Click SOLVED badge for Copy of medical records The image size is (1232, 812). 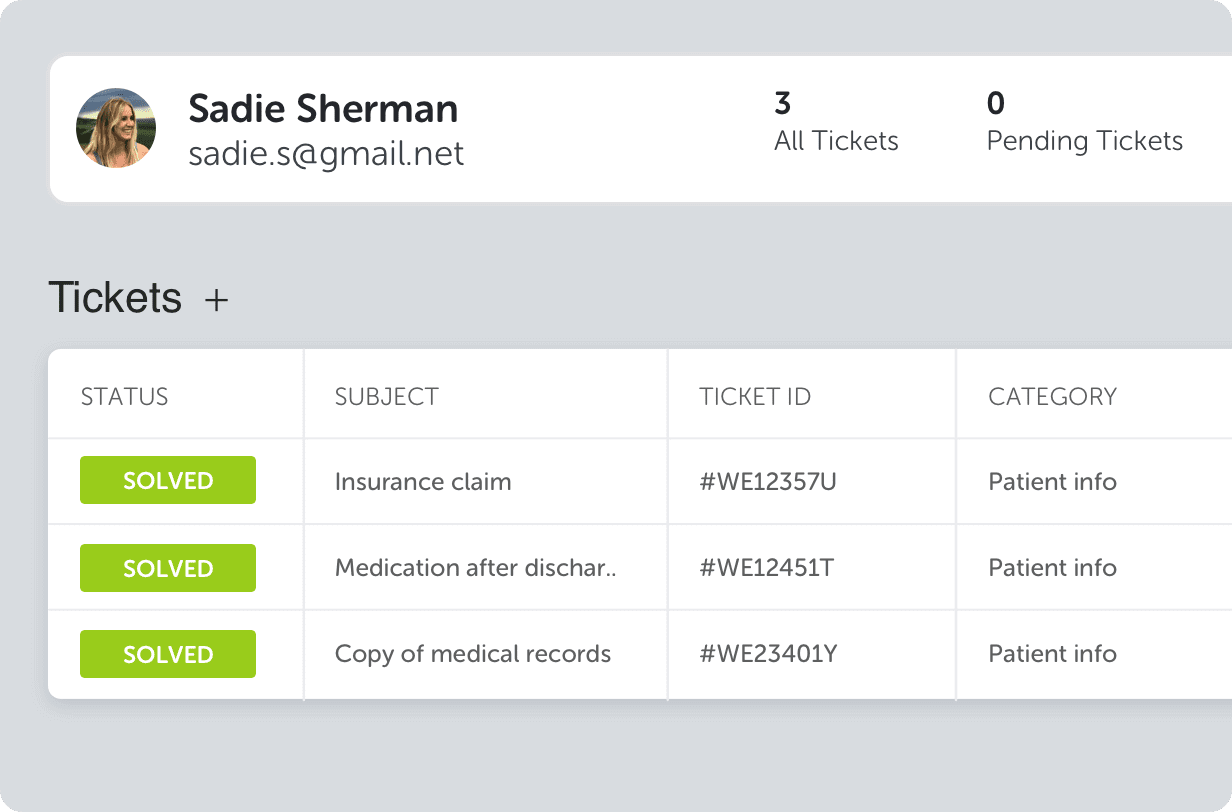pos(168,654)
